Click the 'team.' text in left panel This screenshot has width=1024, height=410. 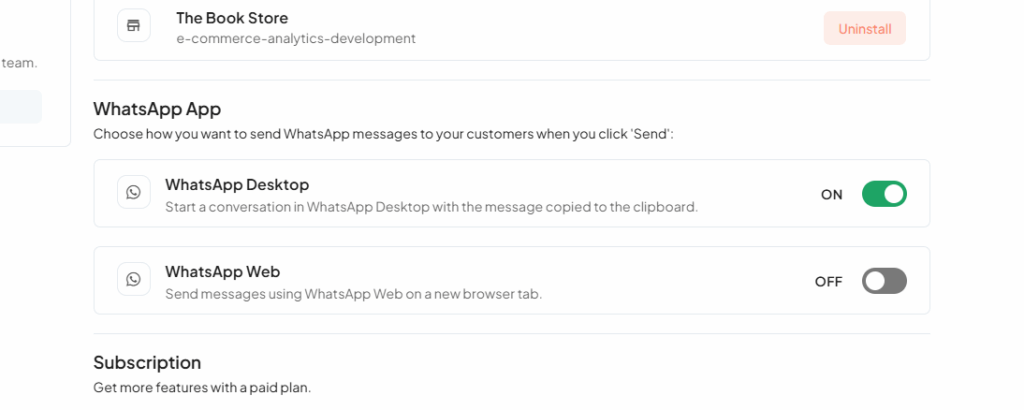19,62
